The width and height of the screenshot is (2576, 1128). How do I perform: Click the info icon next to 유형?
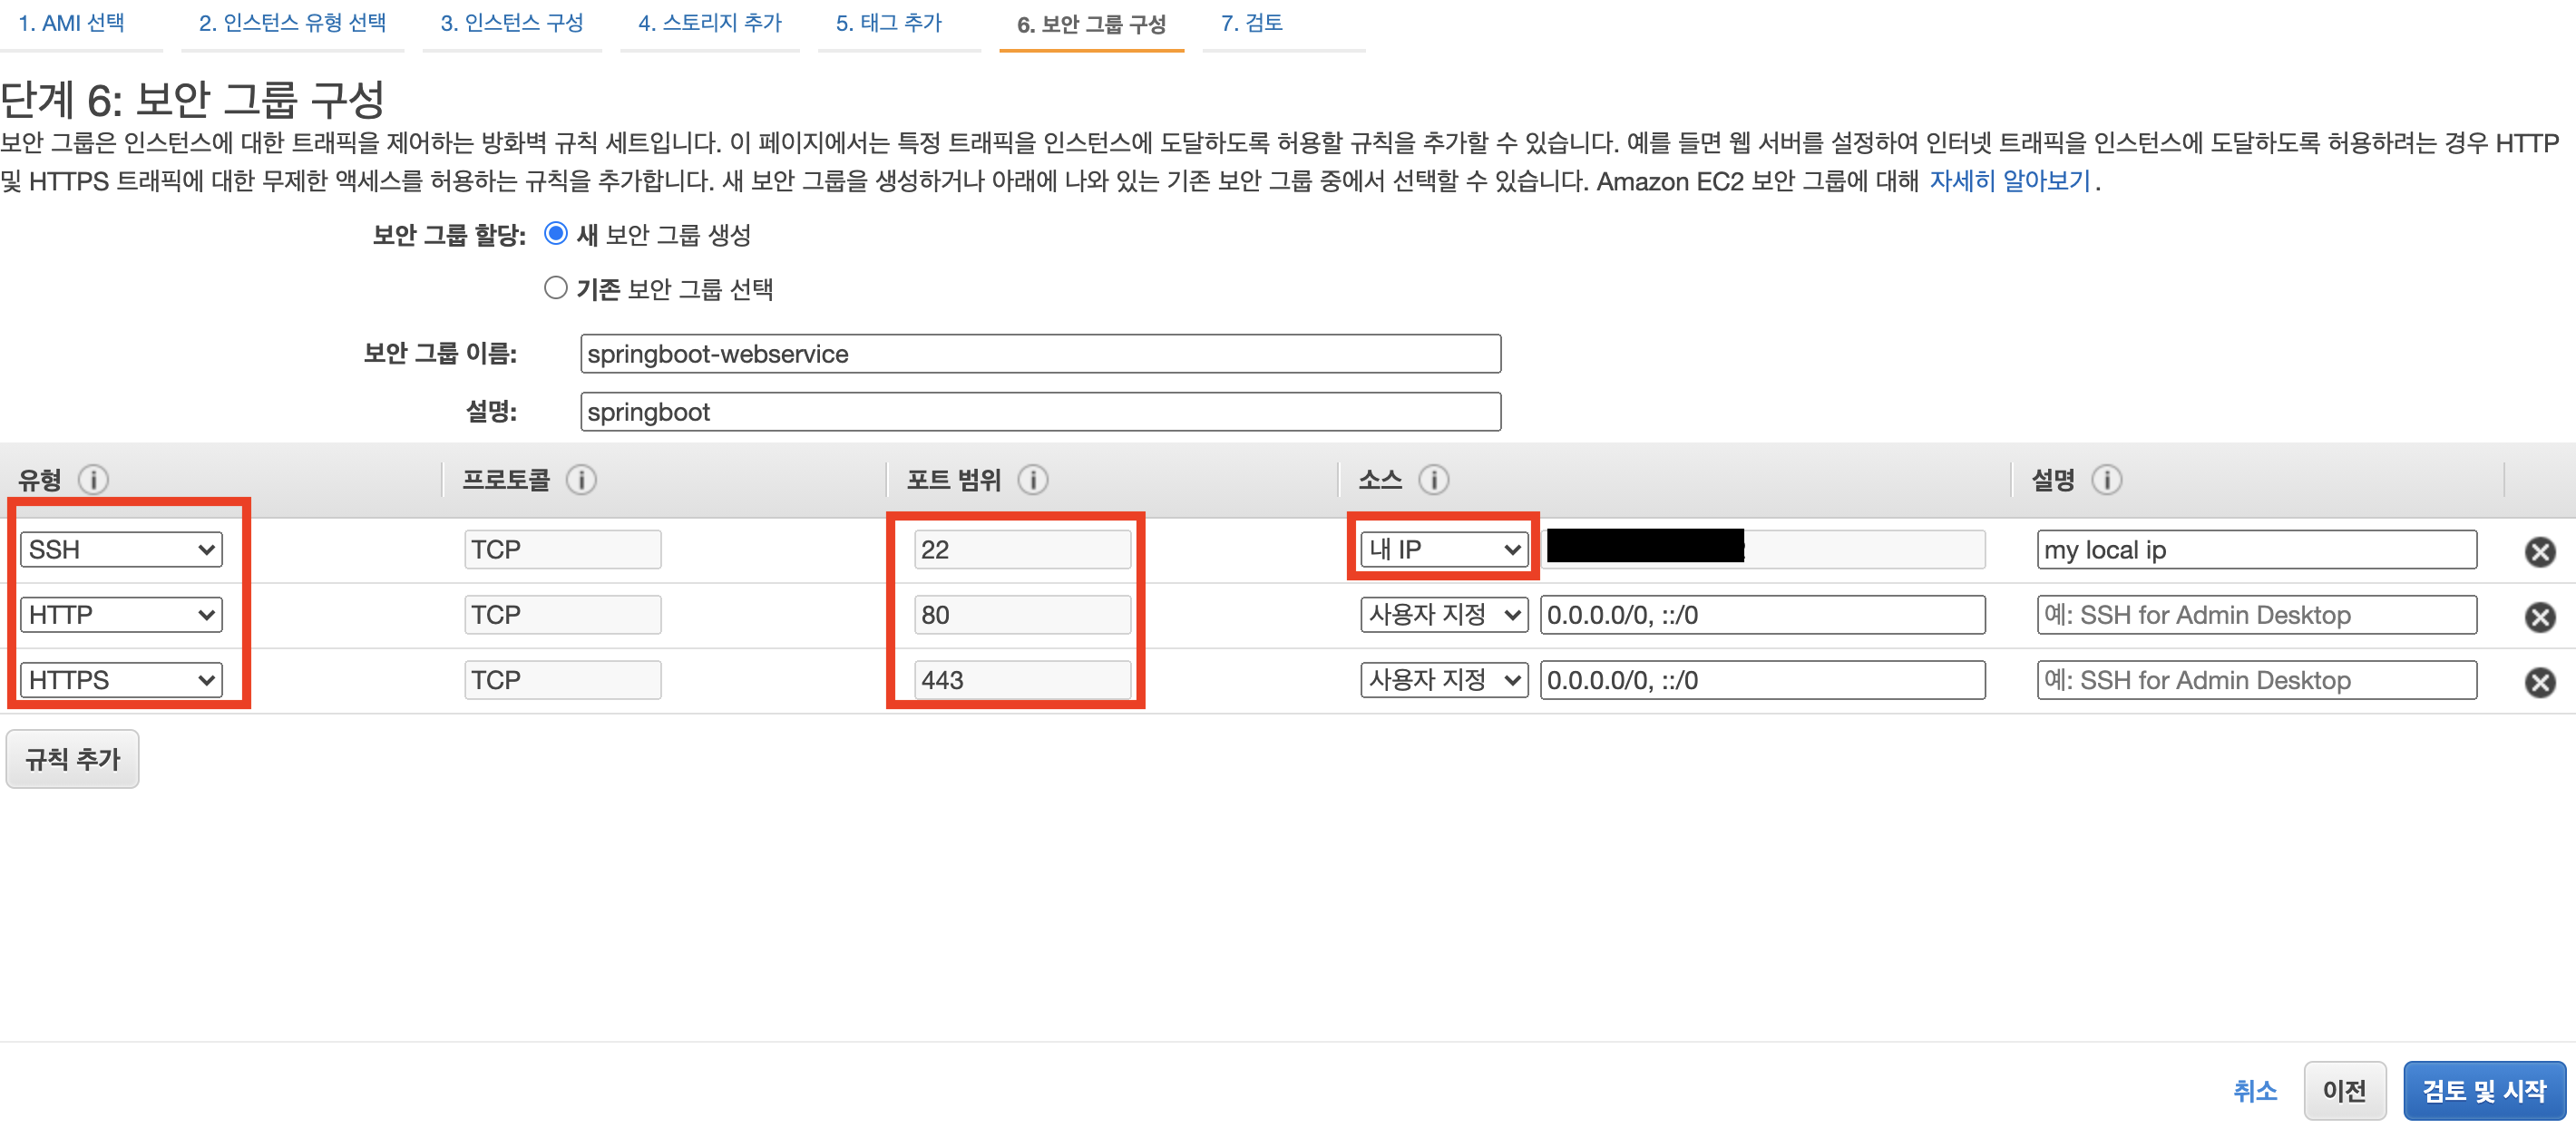point(94,480)
